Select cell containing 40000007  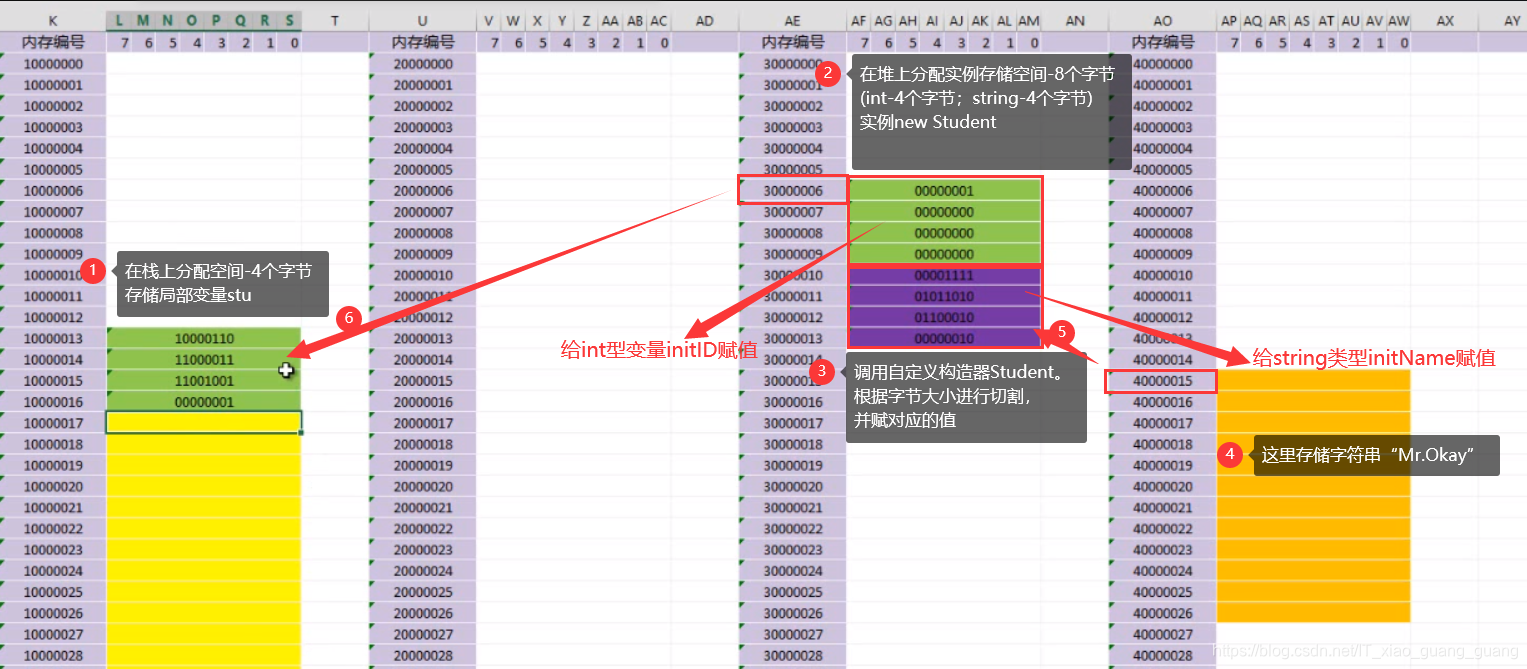click(x=1162, y=212)
